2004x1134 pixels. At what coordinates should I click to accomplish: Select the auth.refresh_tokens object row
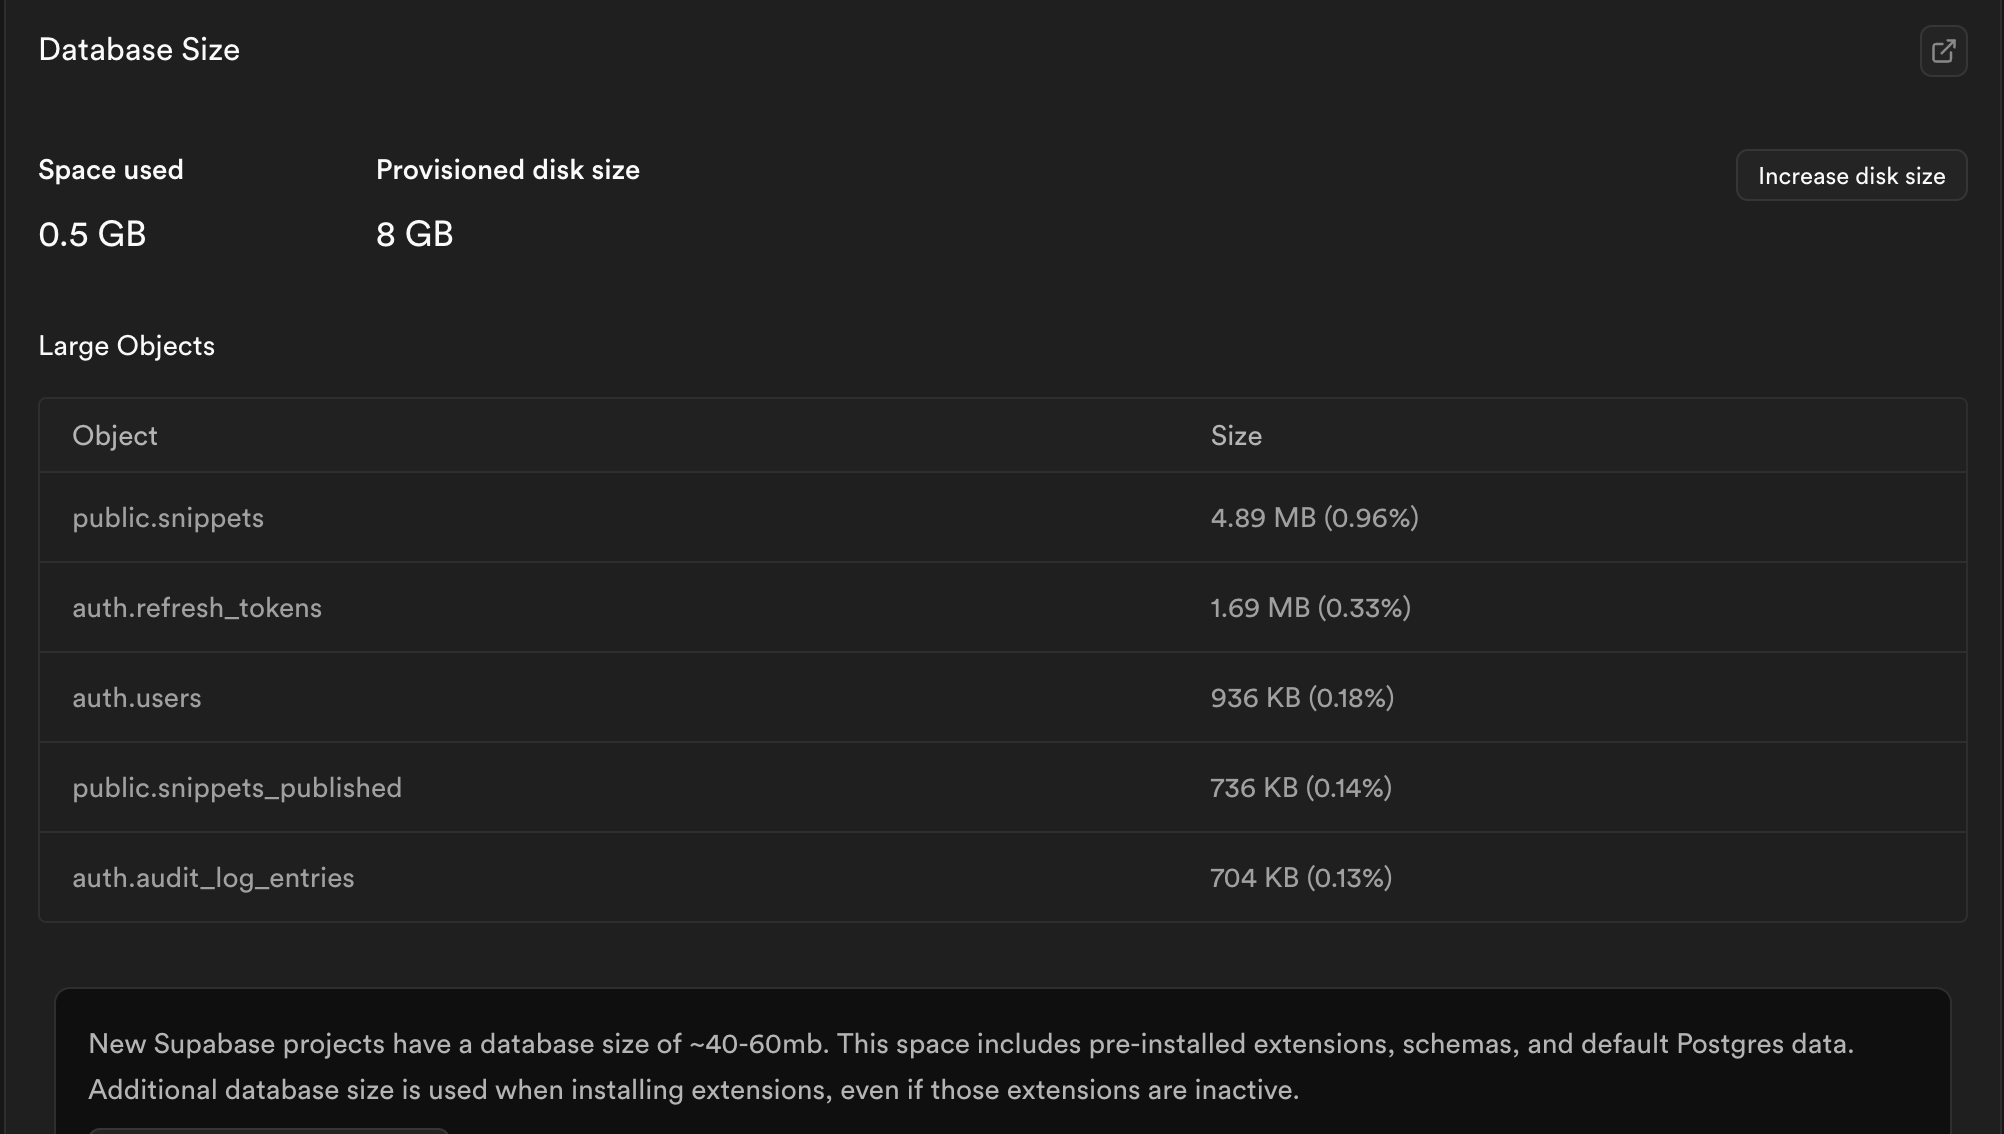click(197, 608)
